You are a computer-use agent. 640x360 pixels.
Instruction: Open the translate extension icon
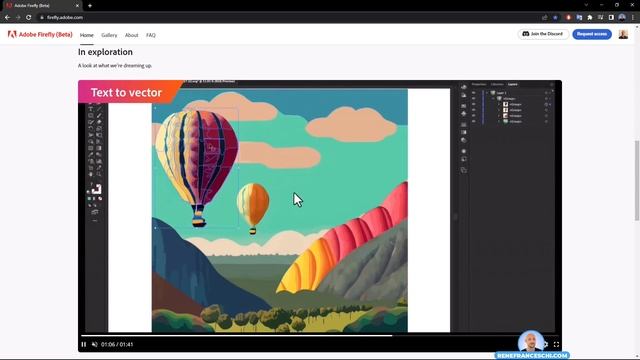click(579, 18)
